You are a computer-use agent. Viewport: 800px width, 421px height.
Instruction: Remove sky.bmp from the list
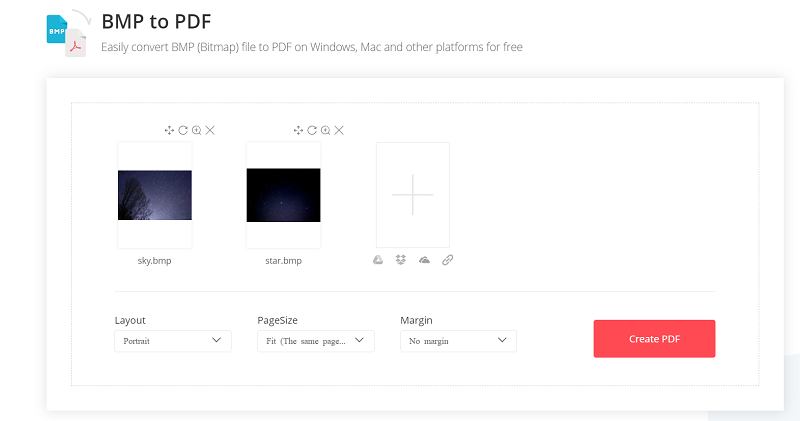click(210, 130)
